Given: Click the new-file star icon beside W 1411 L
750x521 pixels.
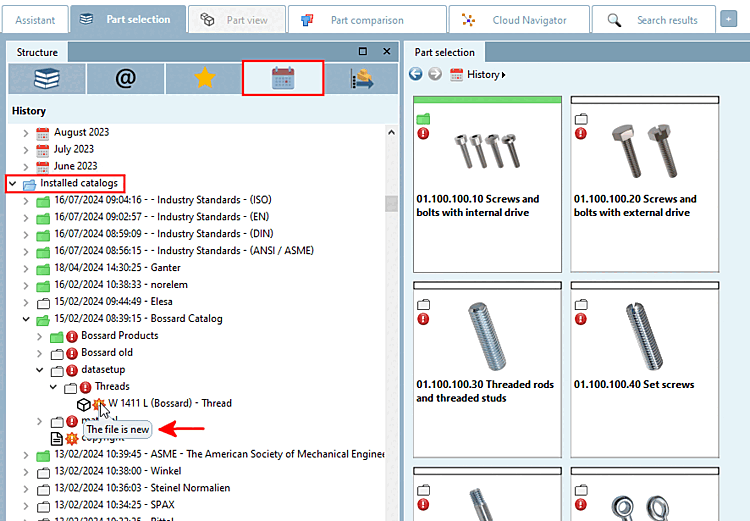Looking at the screenshot, I should coord(99,404).
